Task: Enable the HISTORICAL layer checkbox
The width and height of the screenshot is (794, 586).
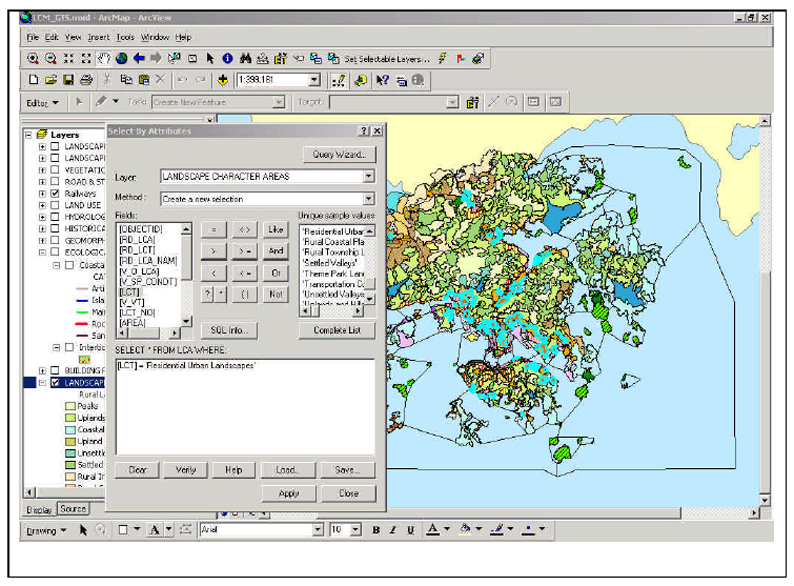Action: pos(55,228)
